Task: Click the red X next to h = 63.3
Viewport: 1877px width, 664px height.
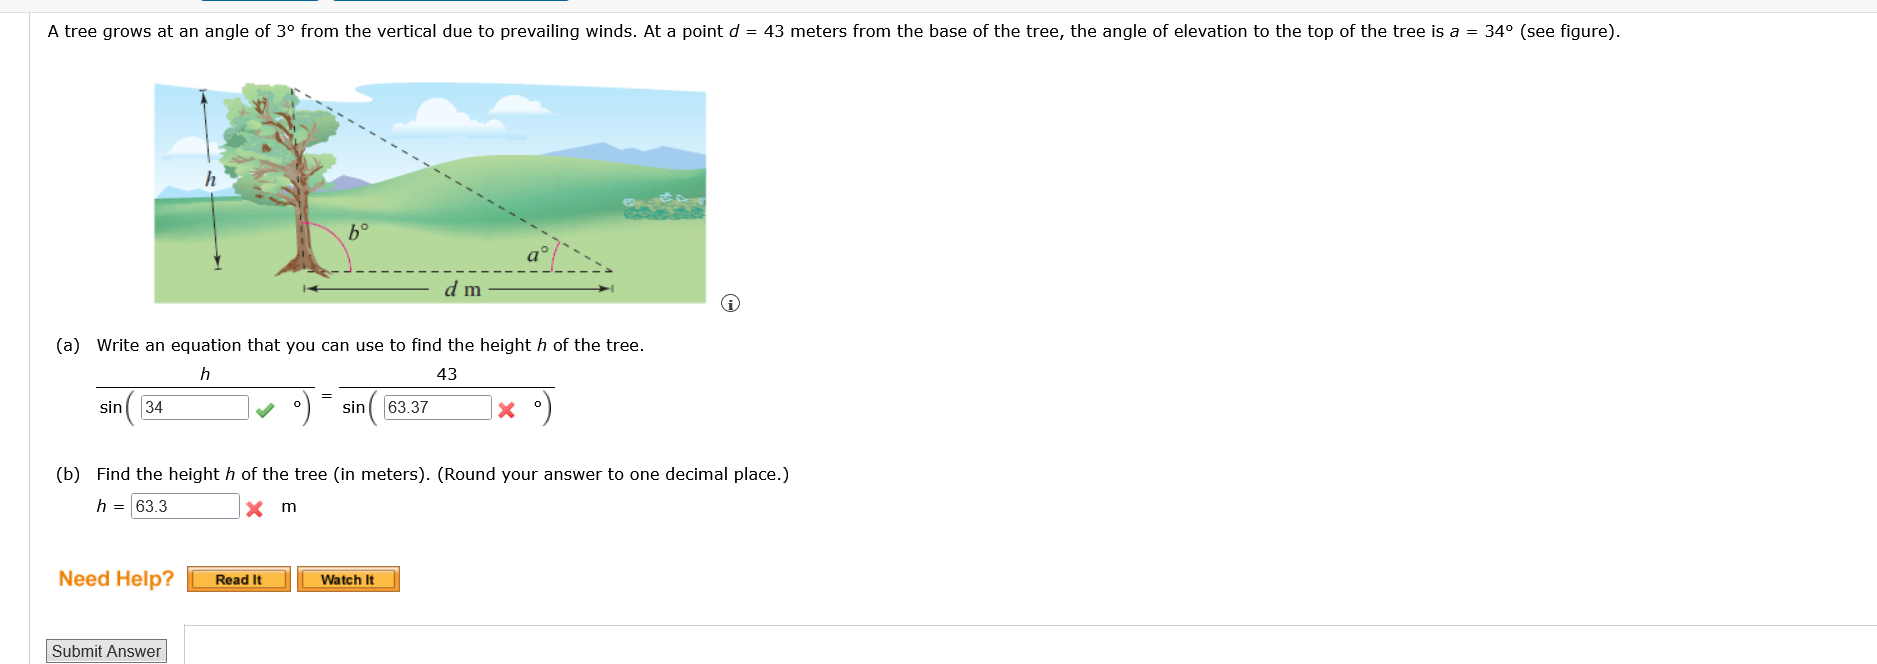Action: [254, 509]
